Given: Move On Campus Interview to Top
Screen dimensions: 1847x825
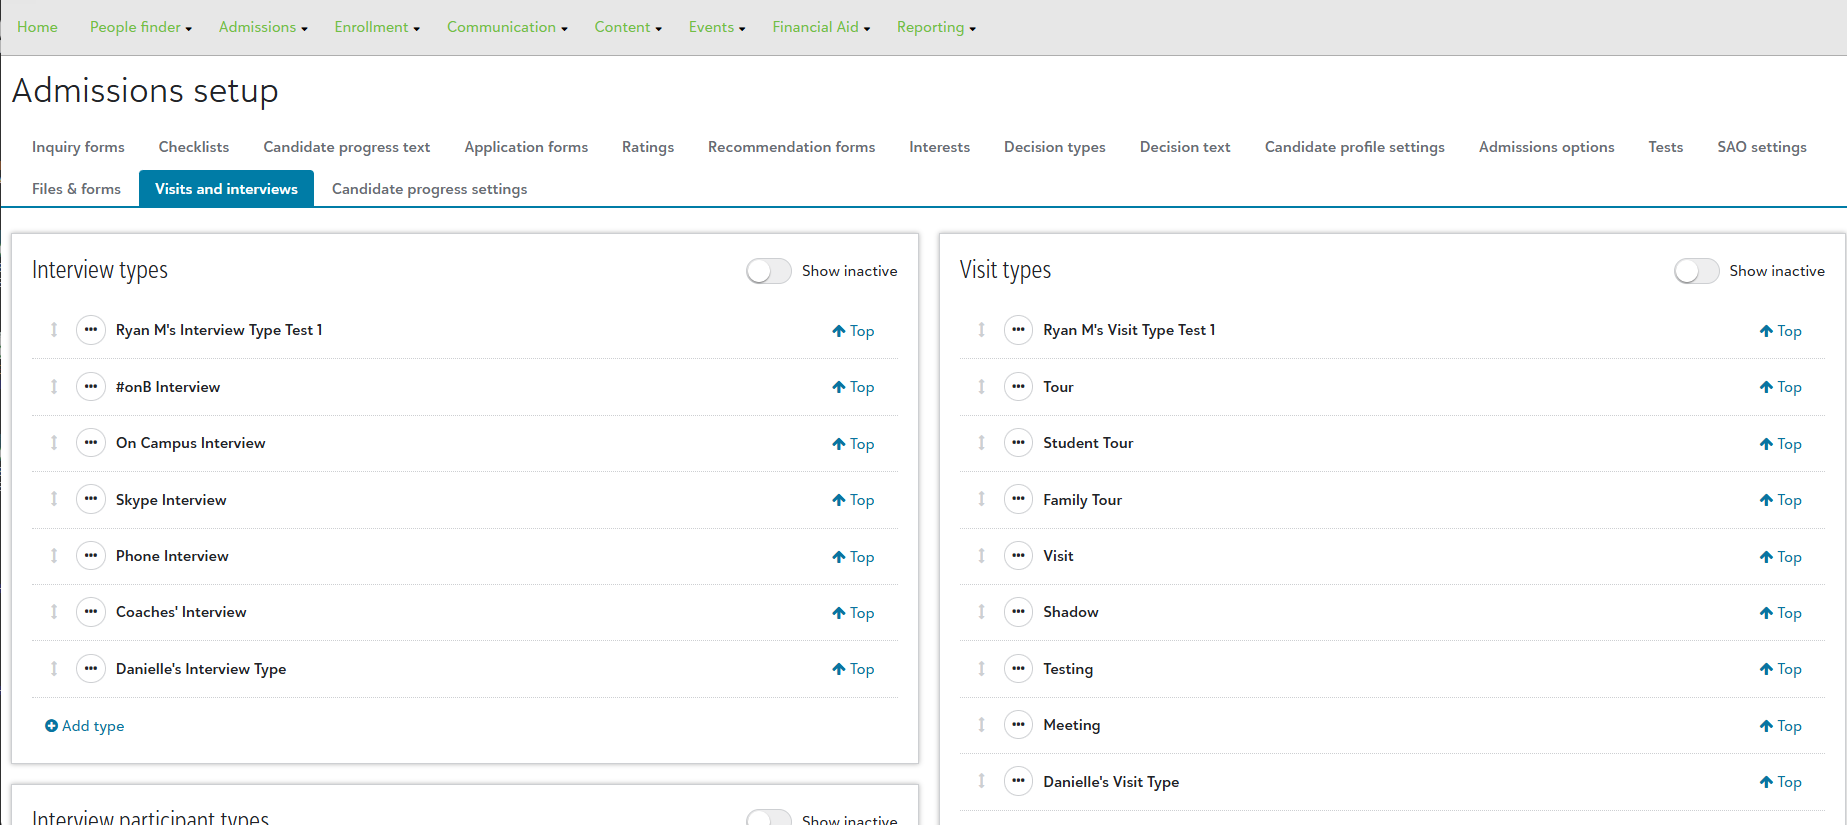Looking at the screenshot, I should 853,444.
